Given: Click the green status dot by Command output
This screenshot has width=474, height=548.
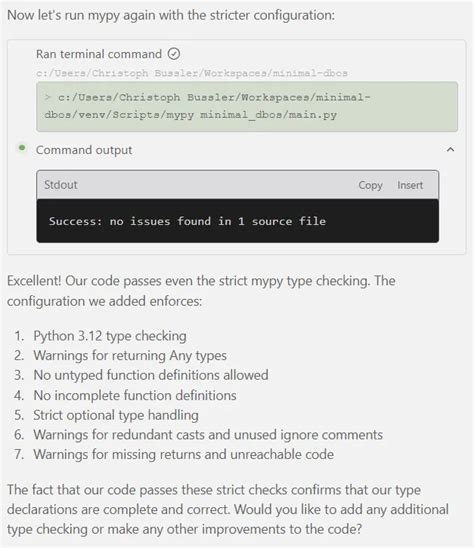Looking at the screenshot, I should (22, 148).
